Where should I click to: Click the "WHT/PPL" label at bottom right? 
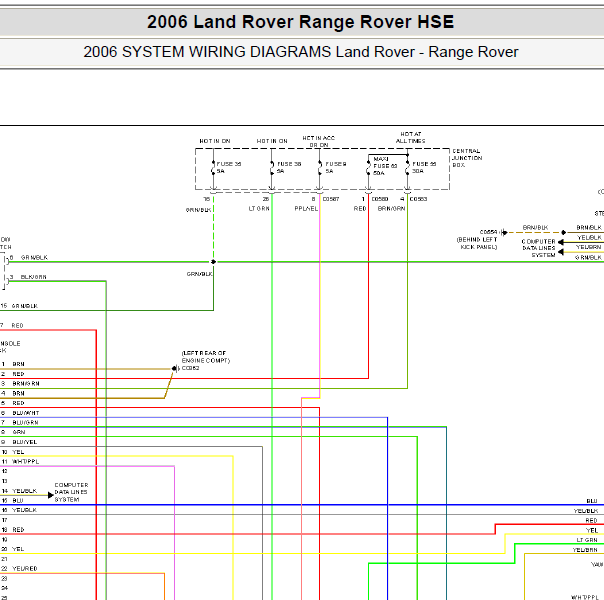(584, 597)
